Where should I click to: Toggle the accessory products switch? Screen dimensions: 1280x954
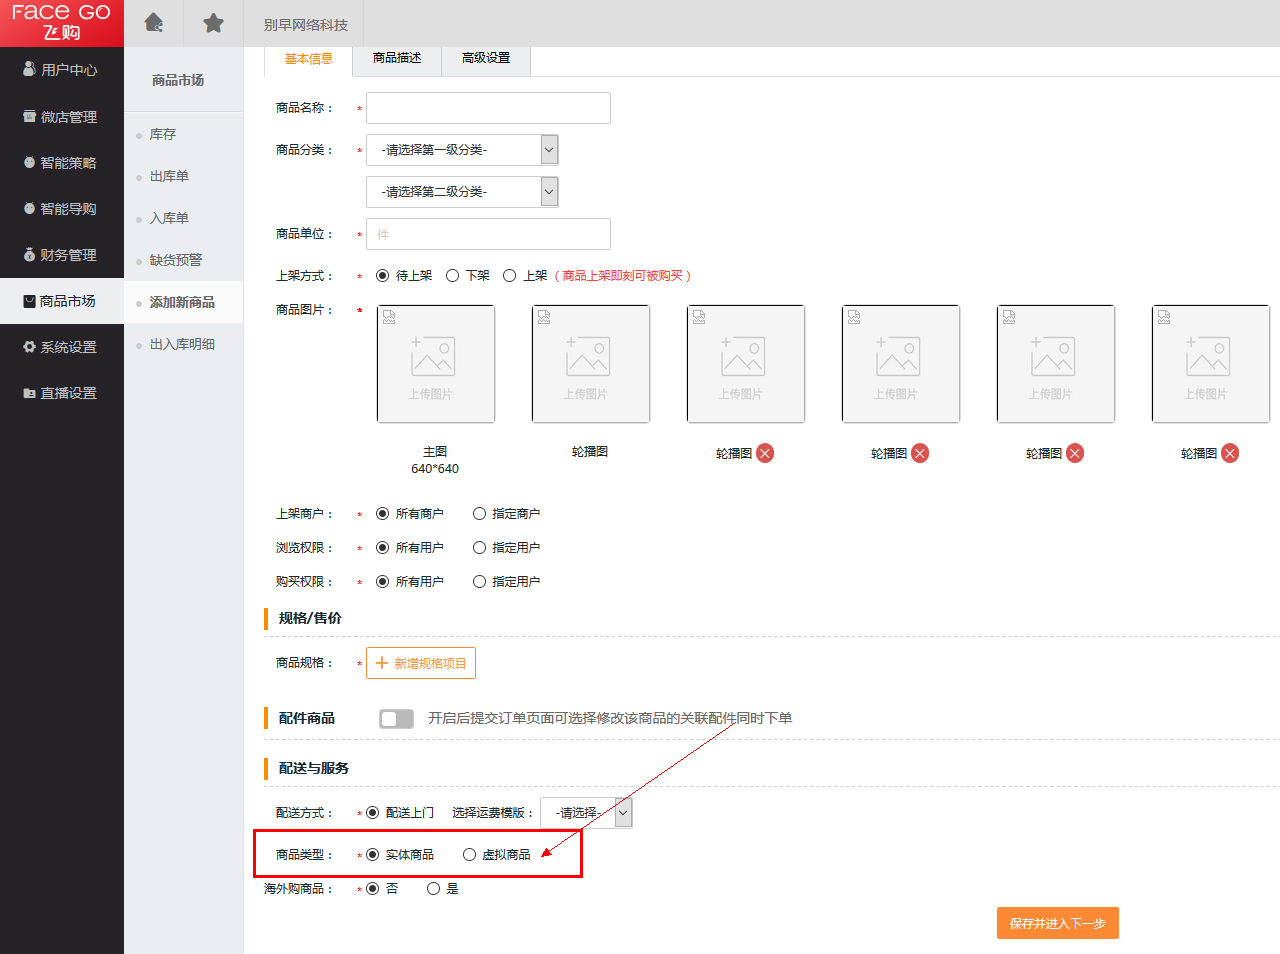pyautogui.click(x=396, y=719)
